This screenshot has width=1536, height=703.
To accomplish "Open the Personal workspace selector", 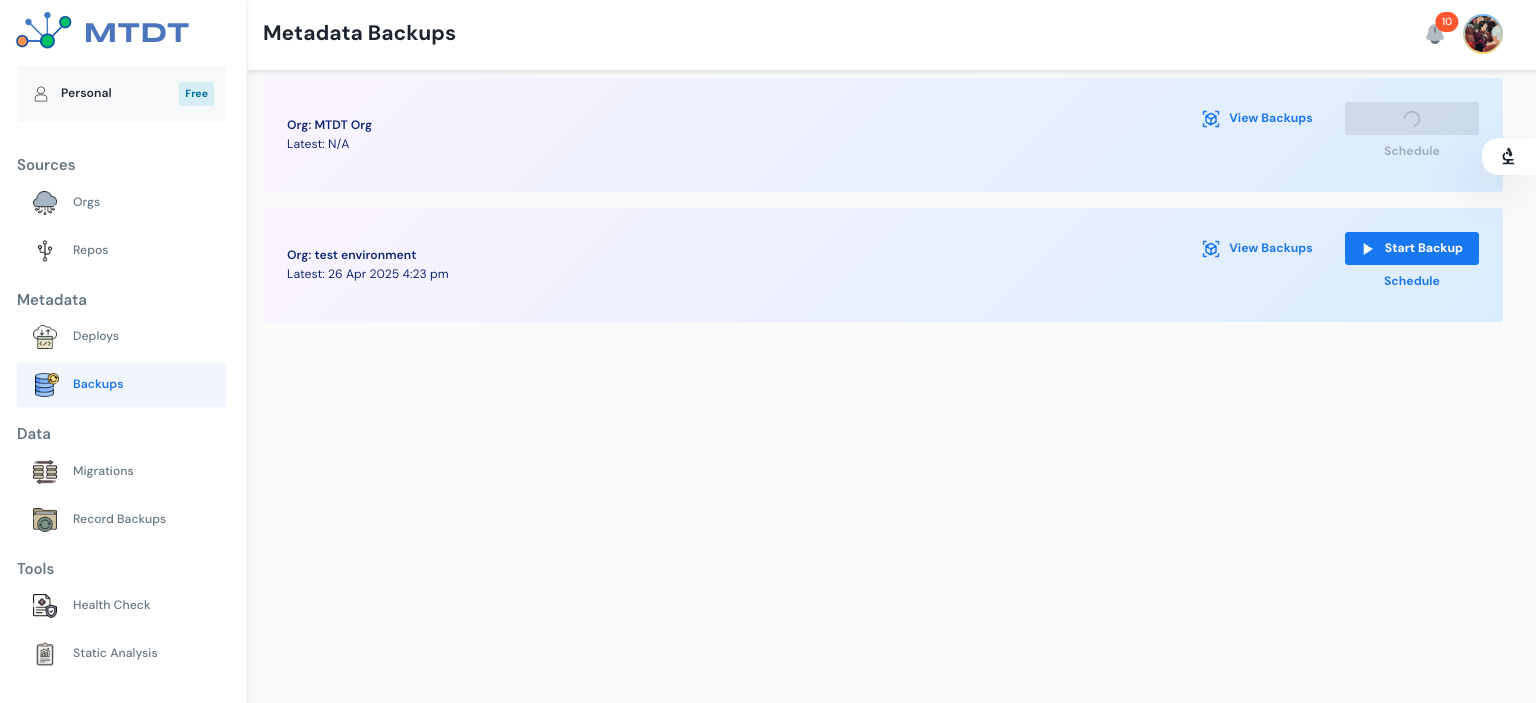I will (121, 94).
